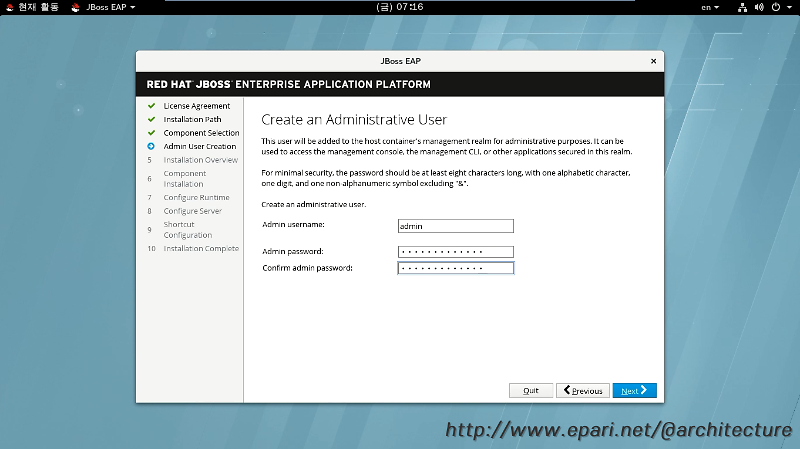800x449 pixels.
Task: Click the Installation Path checkmark icon
Action: [151, 119]
